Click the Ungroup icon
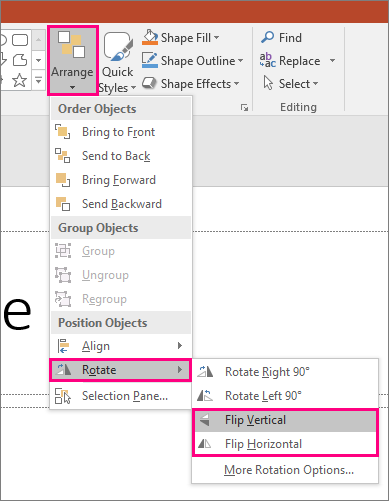The width and height of the screenshot is (389, 501). pyautogui.click(x=63, y=275)
